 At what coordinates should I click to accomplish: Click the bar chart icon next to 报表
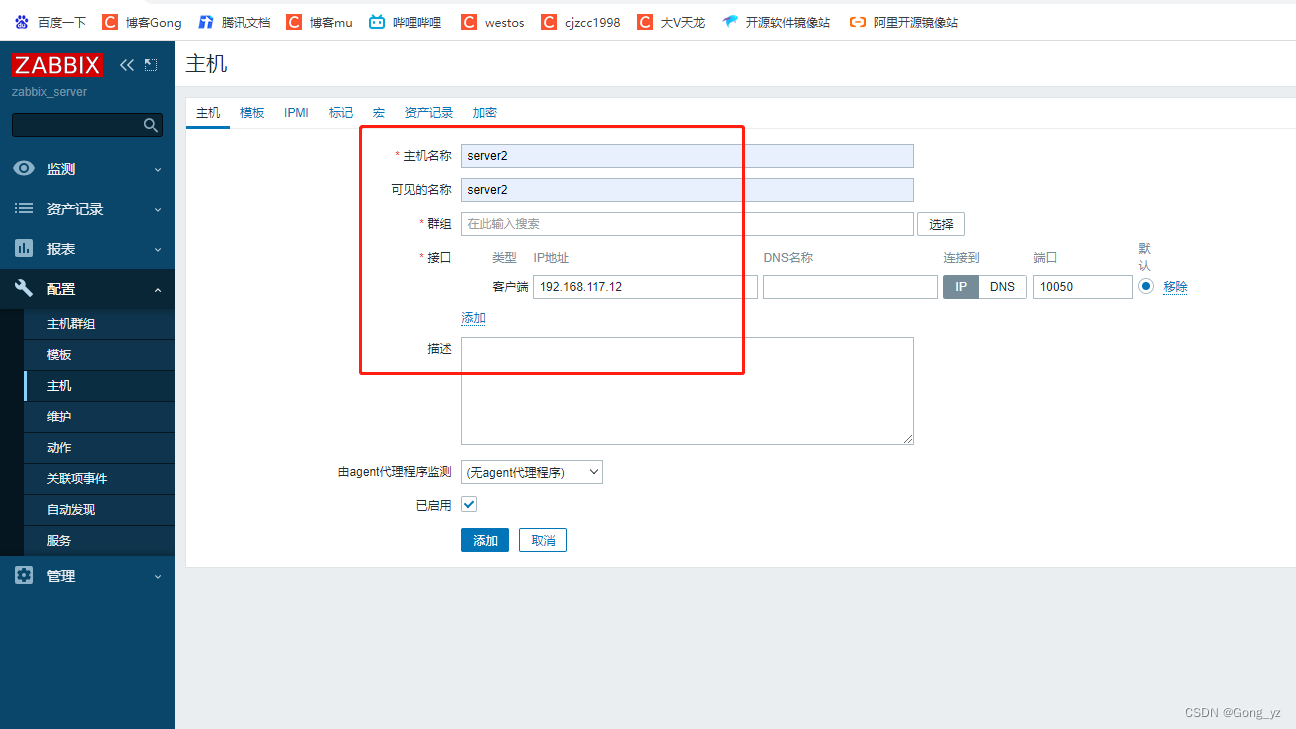tap(24, 249)
